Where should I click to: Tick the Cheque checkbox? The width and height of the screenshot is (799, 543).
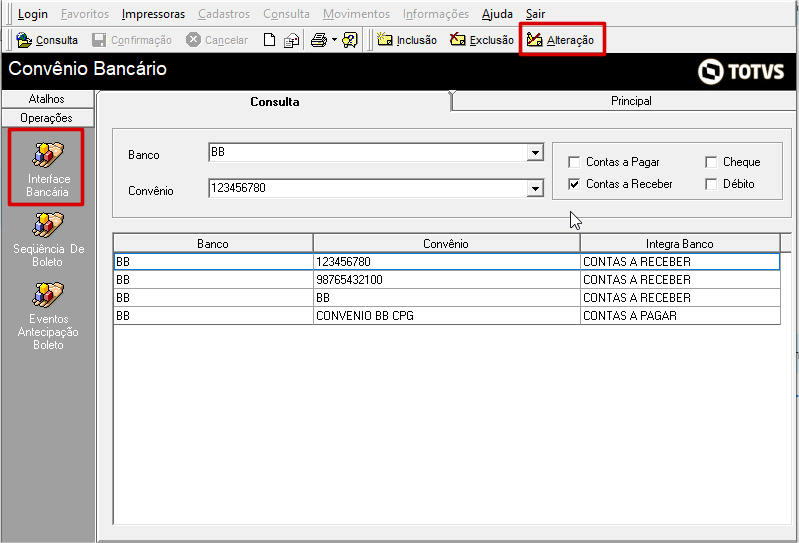click(711, 162)
